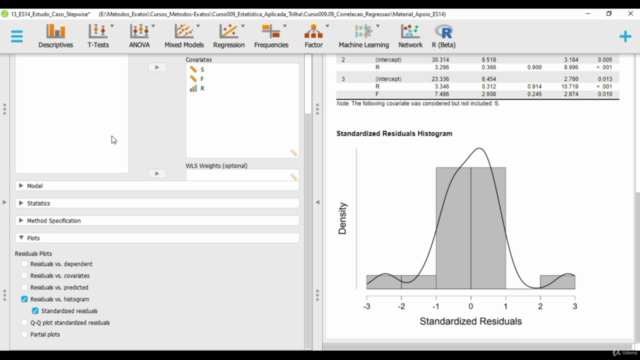Open the Frequencies dropdown arrow

[285, 26]
